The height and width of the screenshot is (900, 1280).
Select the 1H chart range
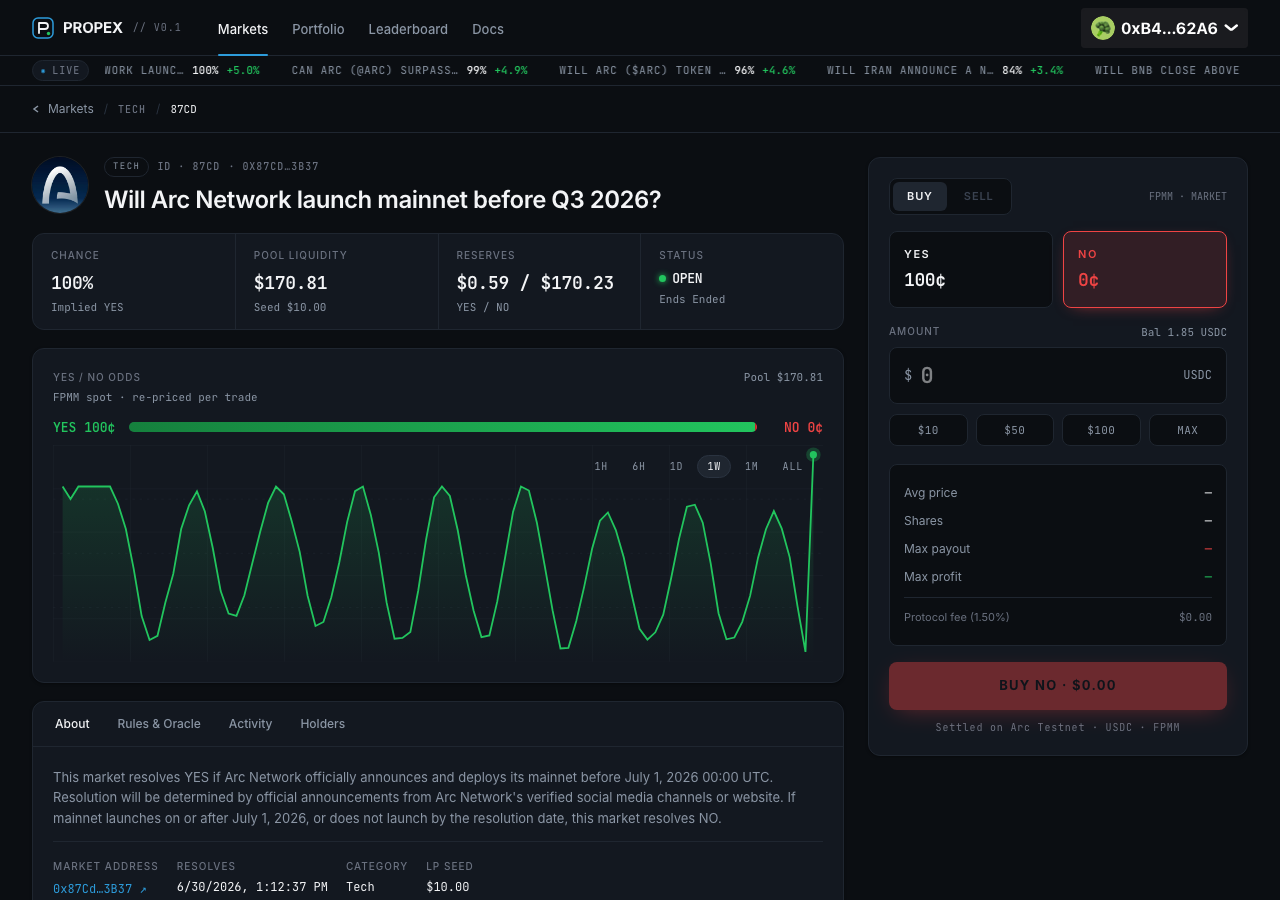(x=601, y=467)
